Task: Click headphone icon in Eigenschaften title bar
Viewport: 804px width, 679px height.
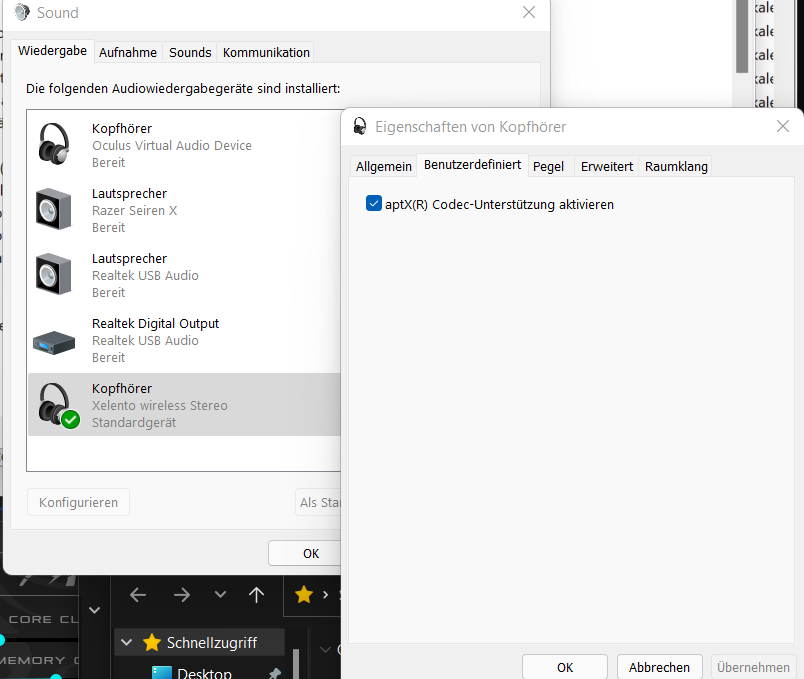Action: pyautogui.click(x=360, y=126)
